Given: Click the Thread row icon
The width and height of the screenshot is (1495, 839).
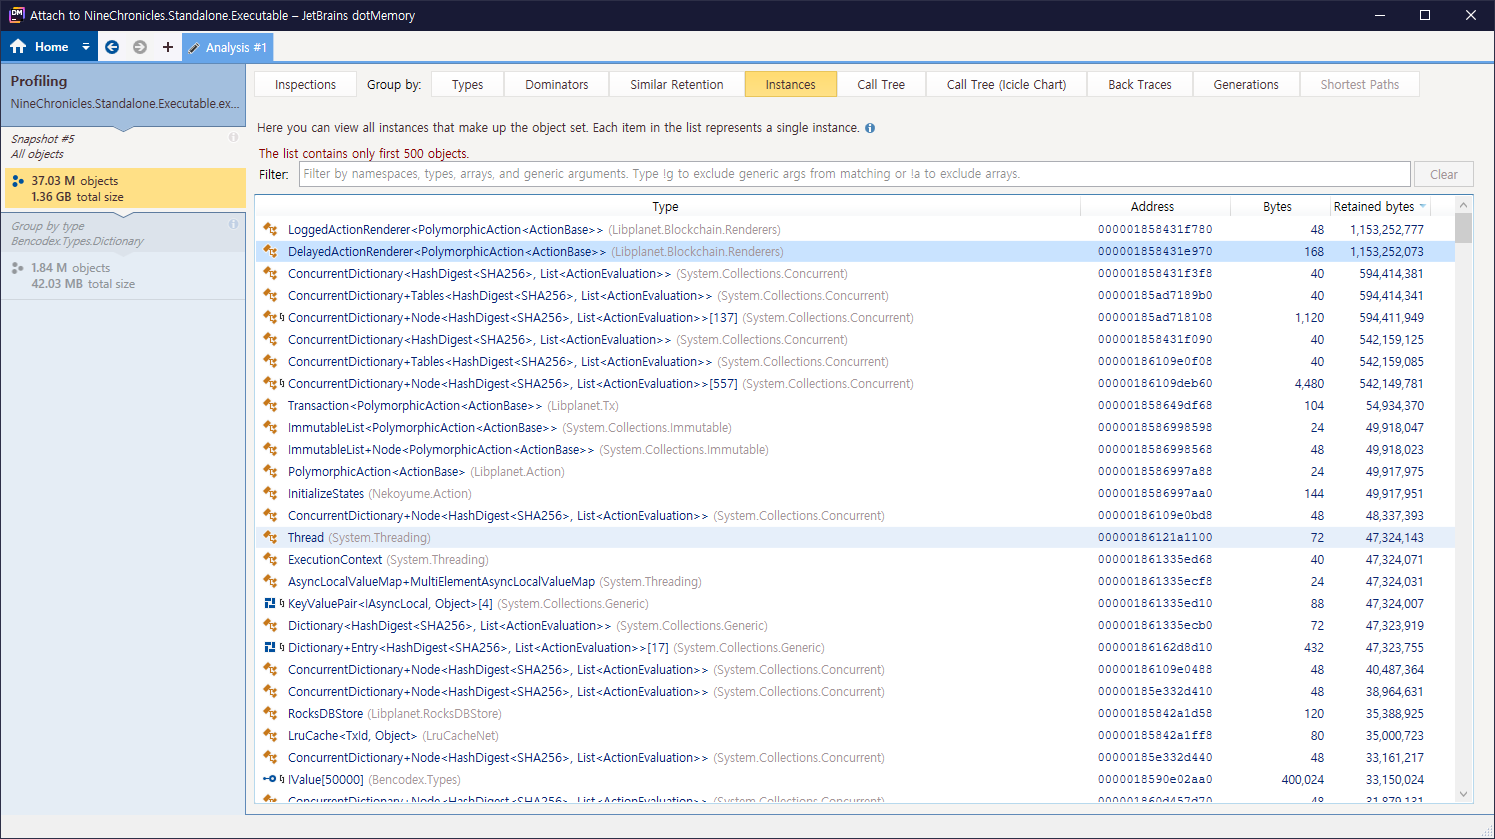Looking at the screenshot, I should (x=270, y=537).
